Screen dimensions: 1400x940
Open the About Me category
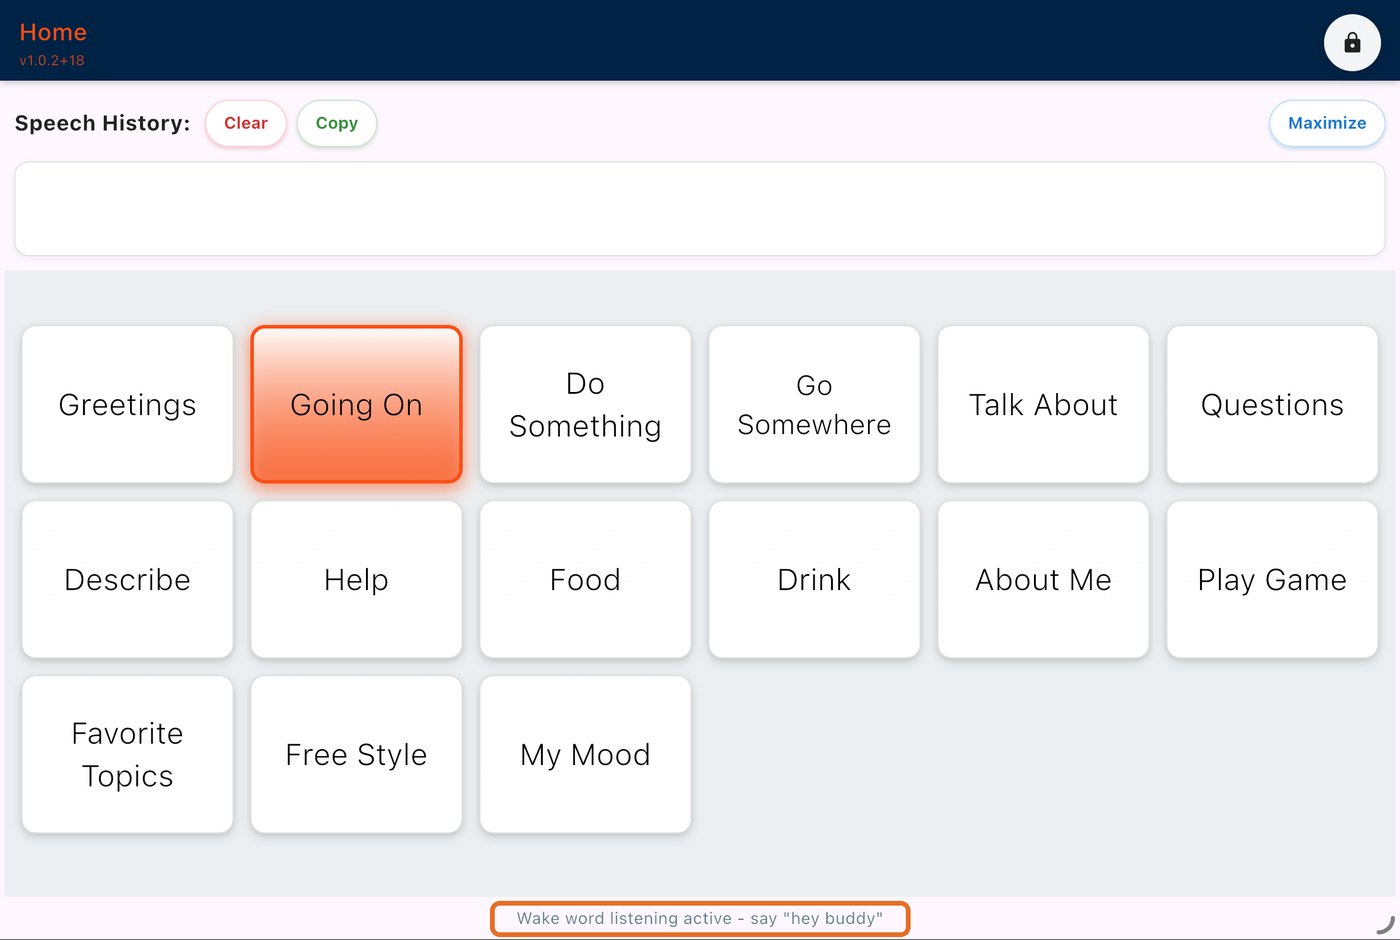[1043, 579]
